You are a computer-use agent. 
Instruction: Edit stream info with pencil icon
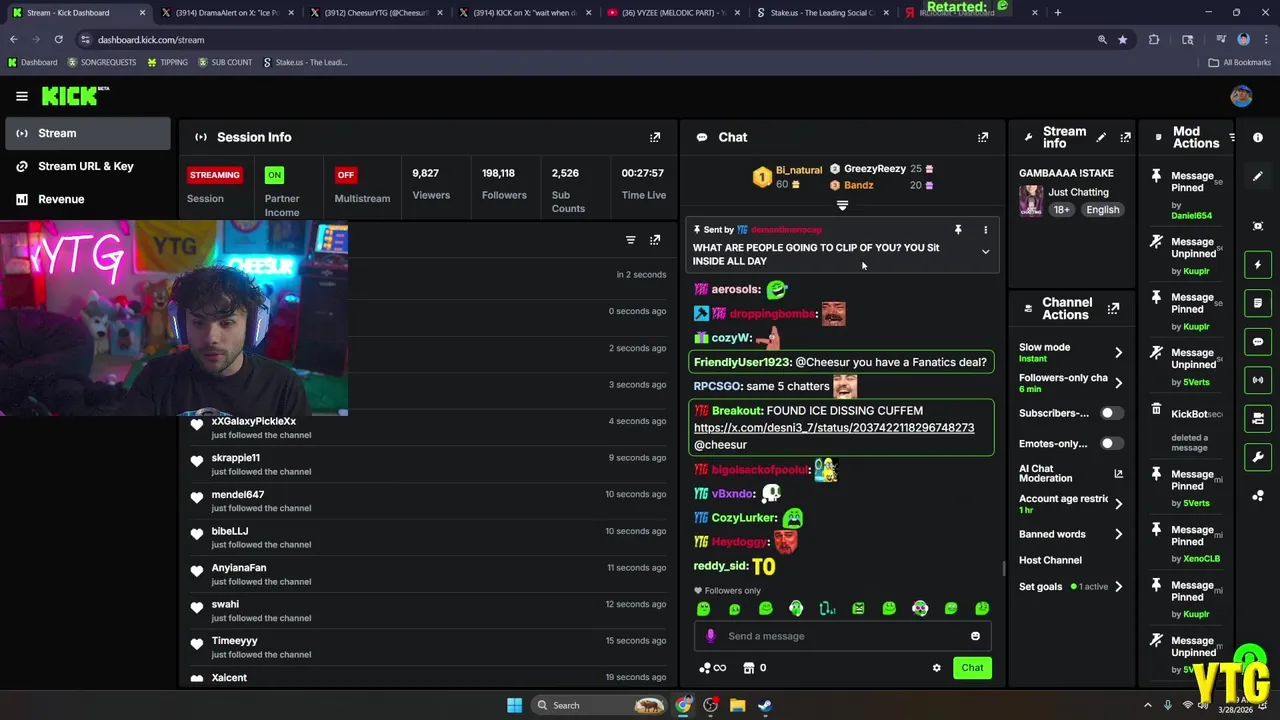(x=1101, y=137)
